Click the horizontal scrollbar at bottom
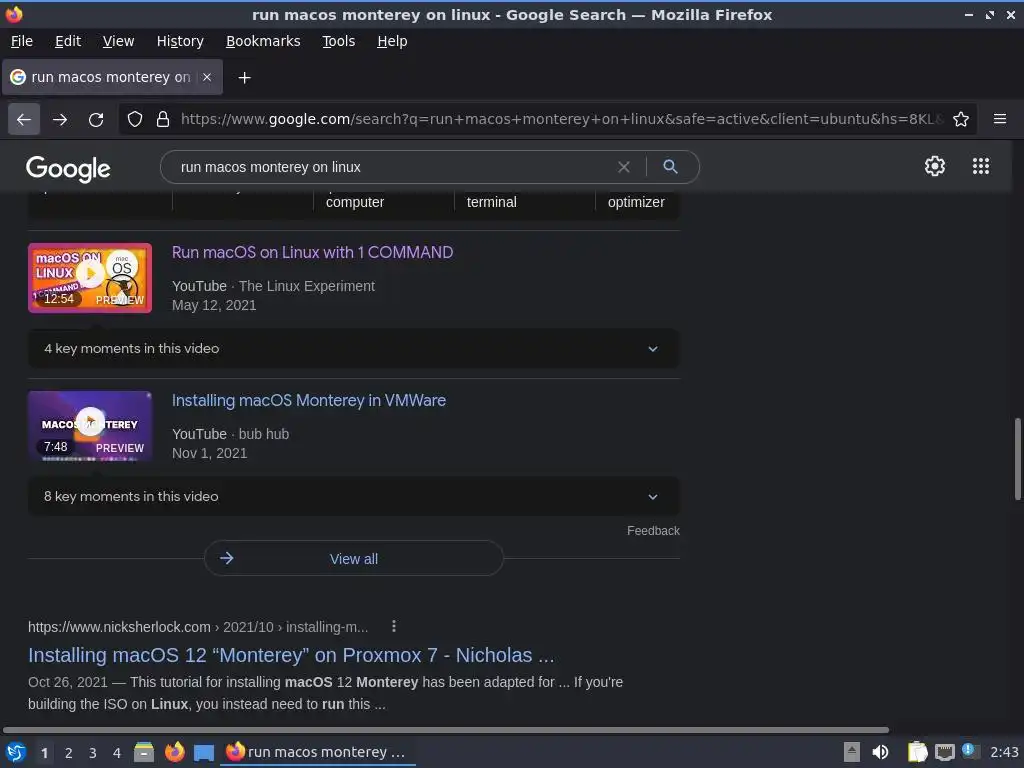 [x=446, y=730]
